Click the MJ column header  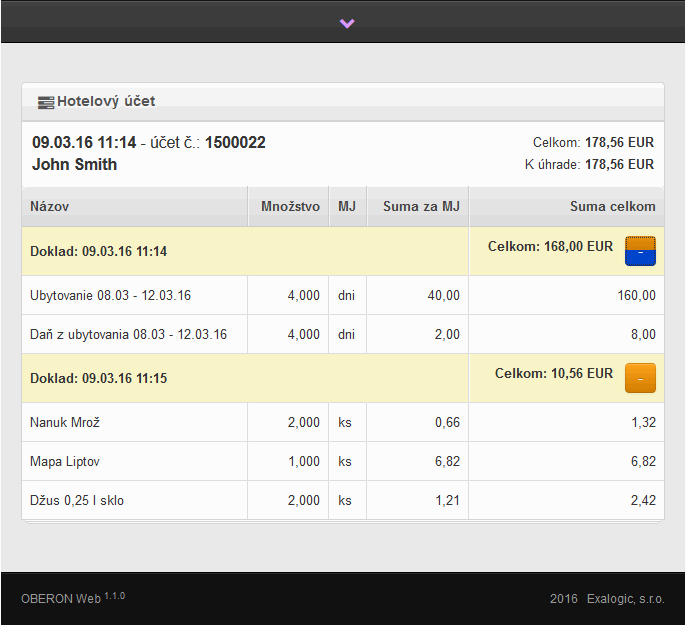pos(347,207)
